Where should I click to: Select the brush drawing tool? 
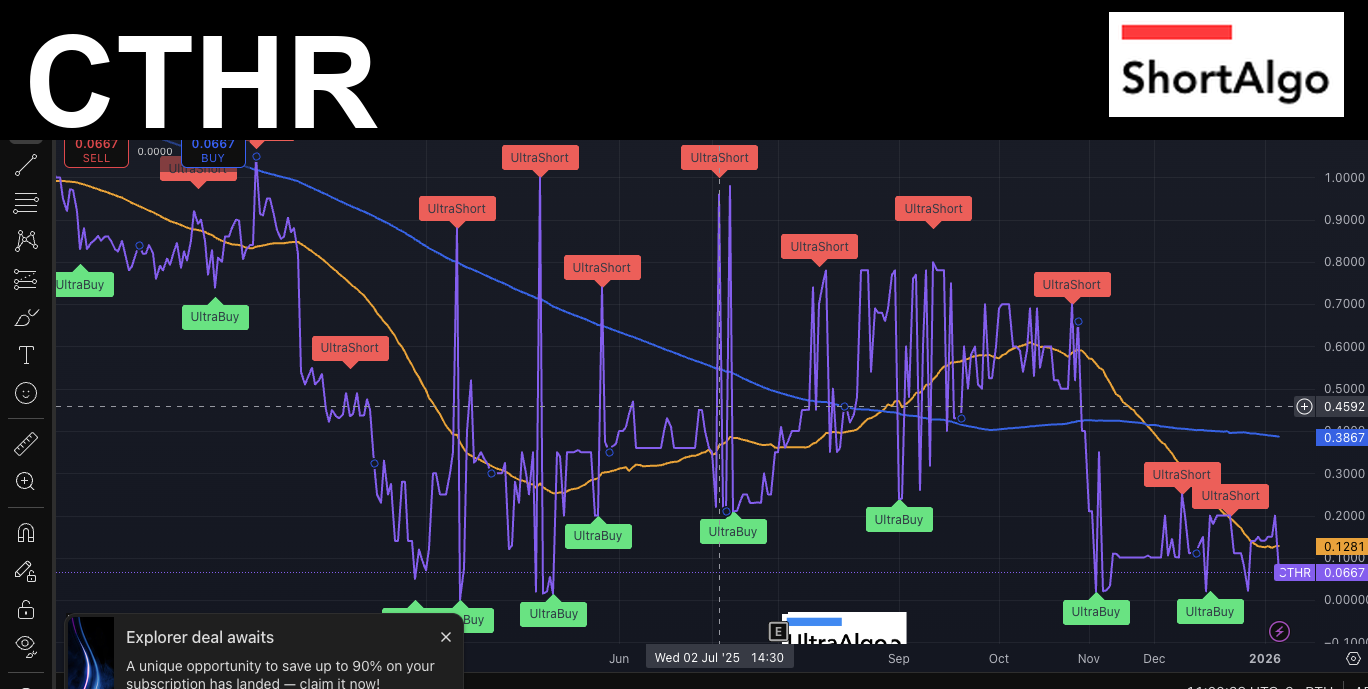[26, 318]
